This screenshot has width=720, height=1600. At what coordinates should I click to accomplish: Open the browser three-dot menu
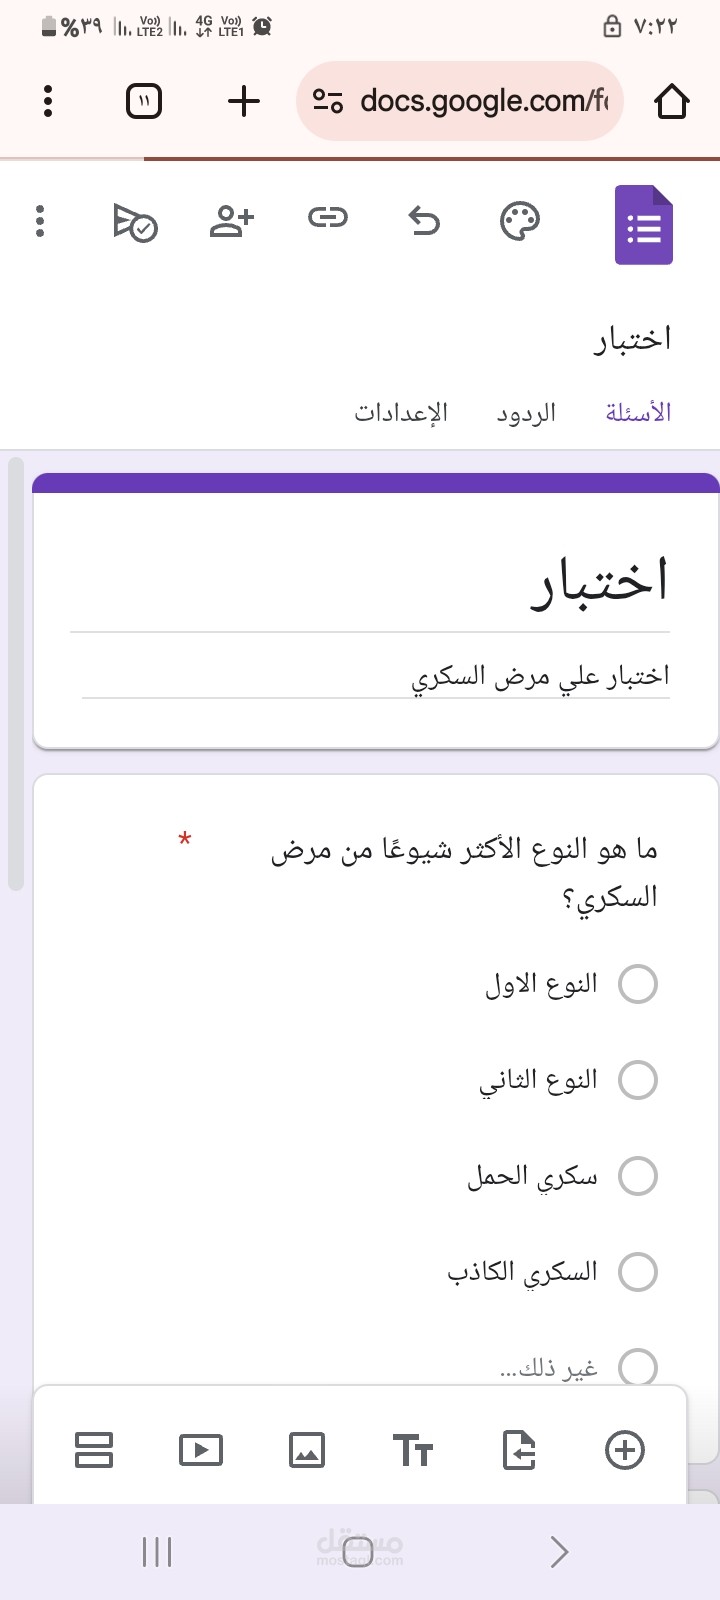coord(48,101)
